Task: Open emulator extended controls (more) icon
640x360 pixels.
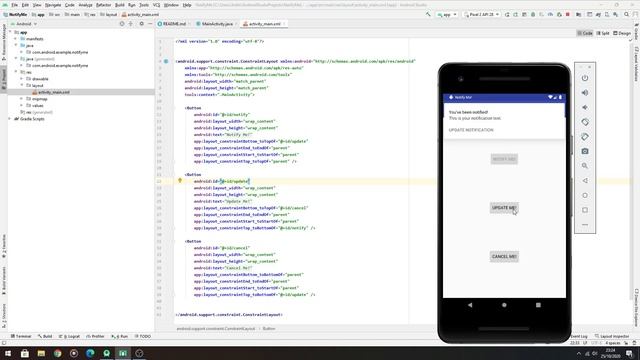Action: tap(585, 224)
